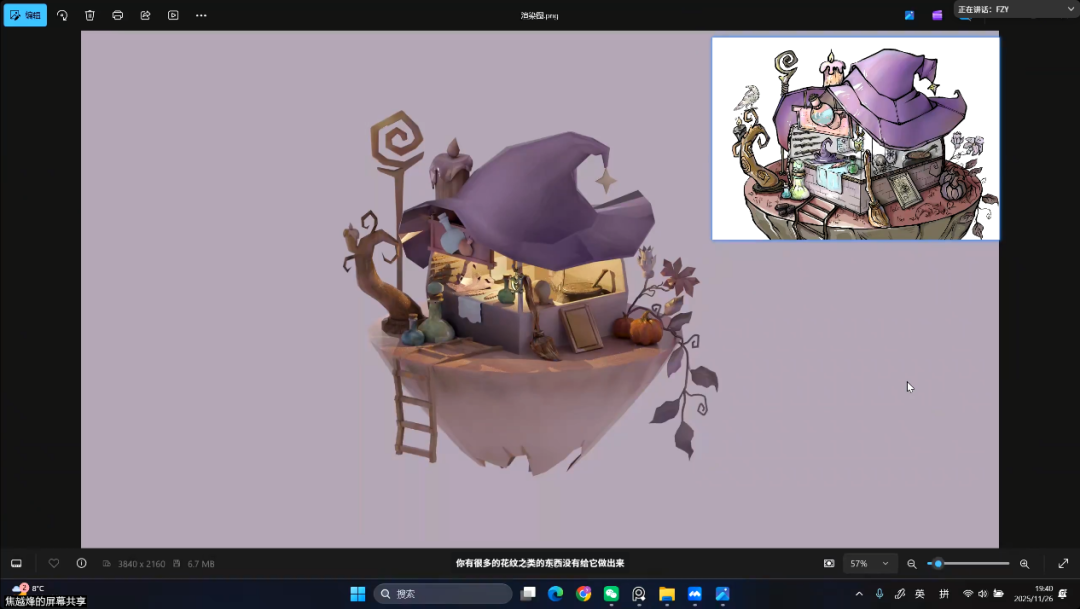Adjust the zoom slider handle
This screenshot has height=609, width=1080.
click(x=938, y=564)
